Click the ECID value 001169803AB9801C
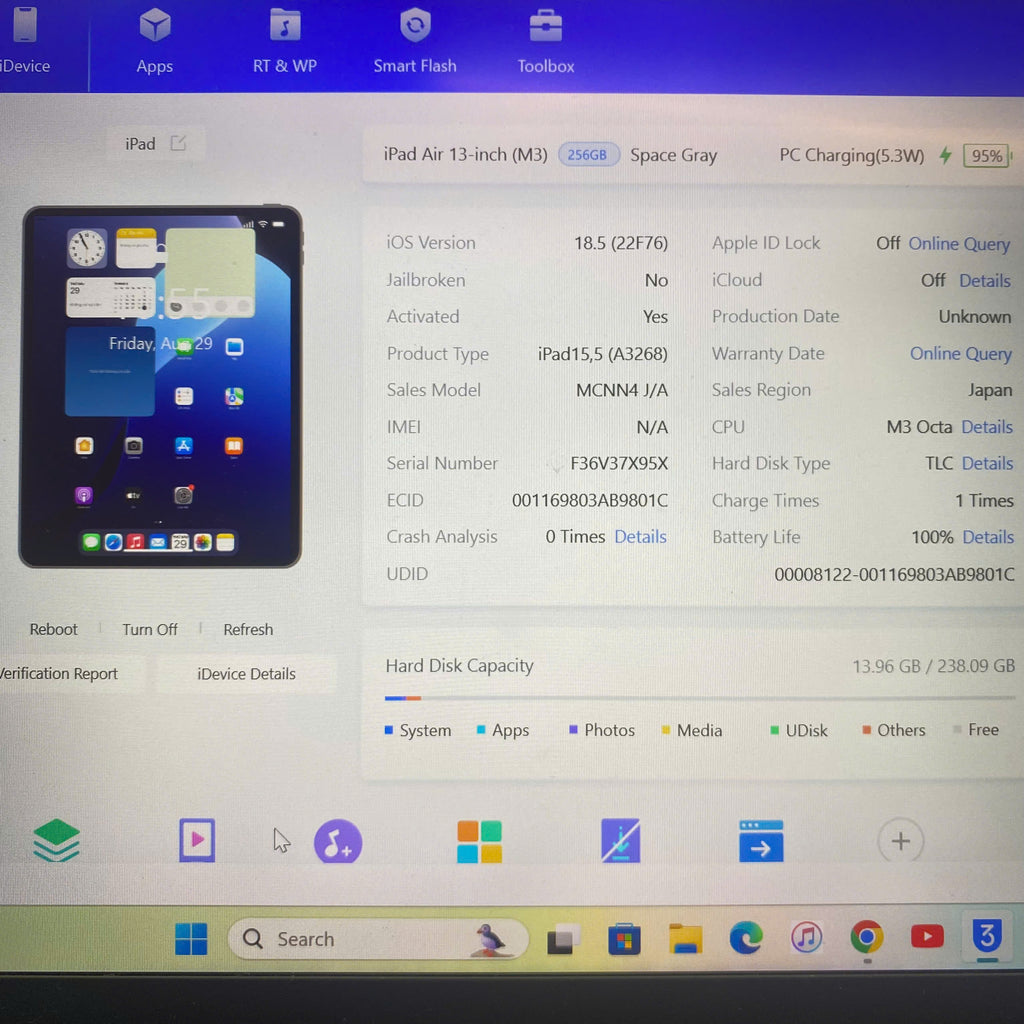The width and height of the screenshot is (1024, 1024). point(590,500)
